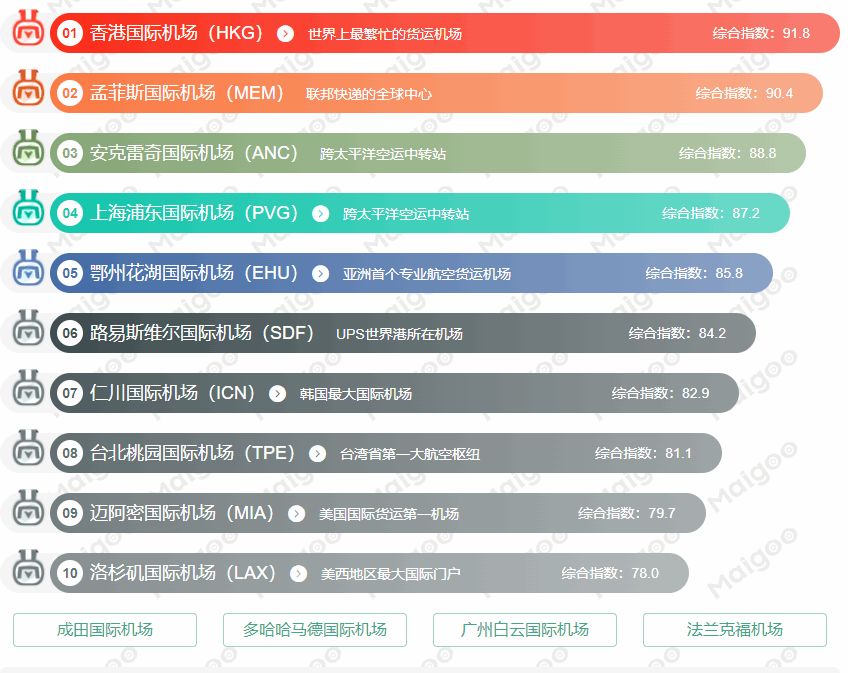Expand details arrow after 迈阿密国际机场 (MIA)

pyautogui.click(x=296, y=514)
